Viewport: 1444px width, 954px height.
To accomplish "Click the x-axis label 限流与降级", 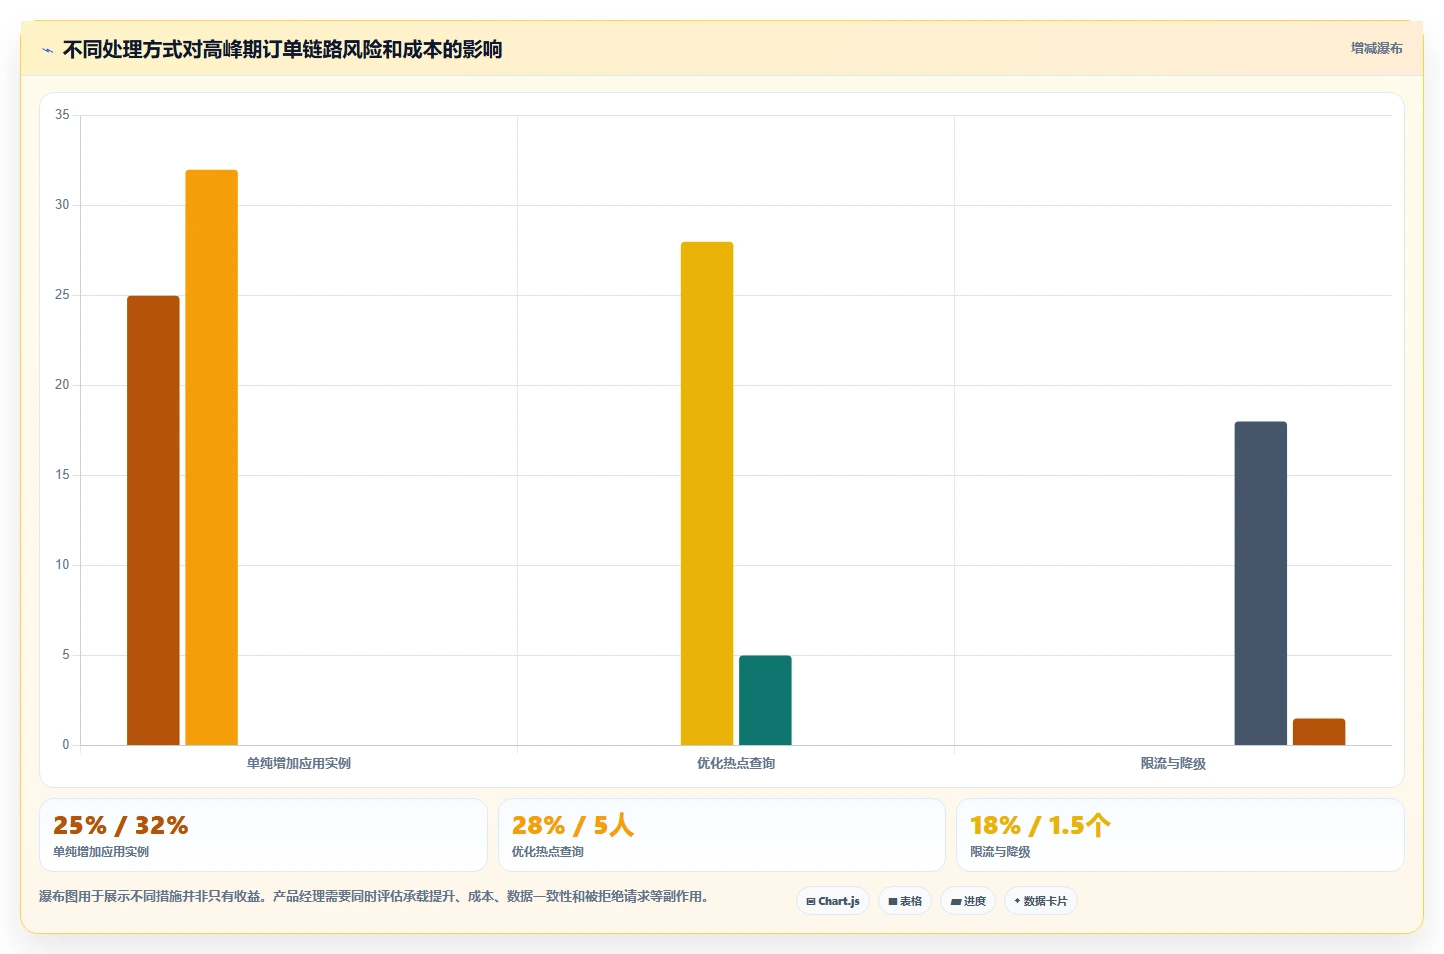I will [1173, 763].
